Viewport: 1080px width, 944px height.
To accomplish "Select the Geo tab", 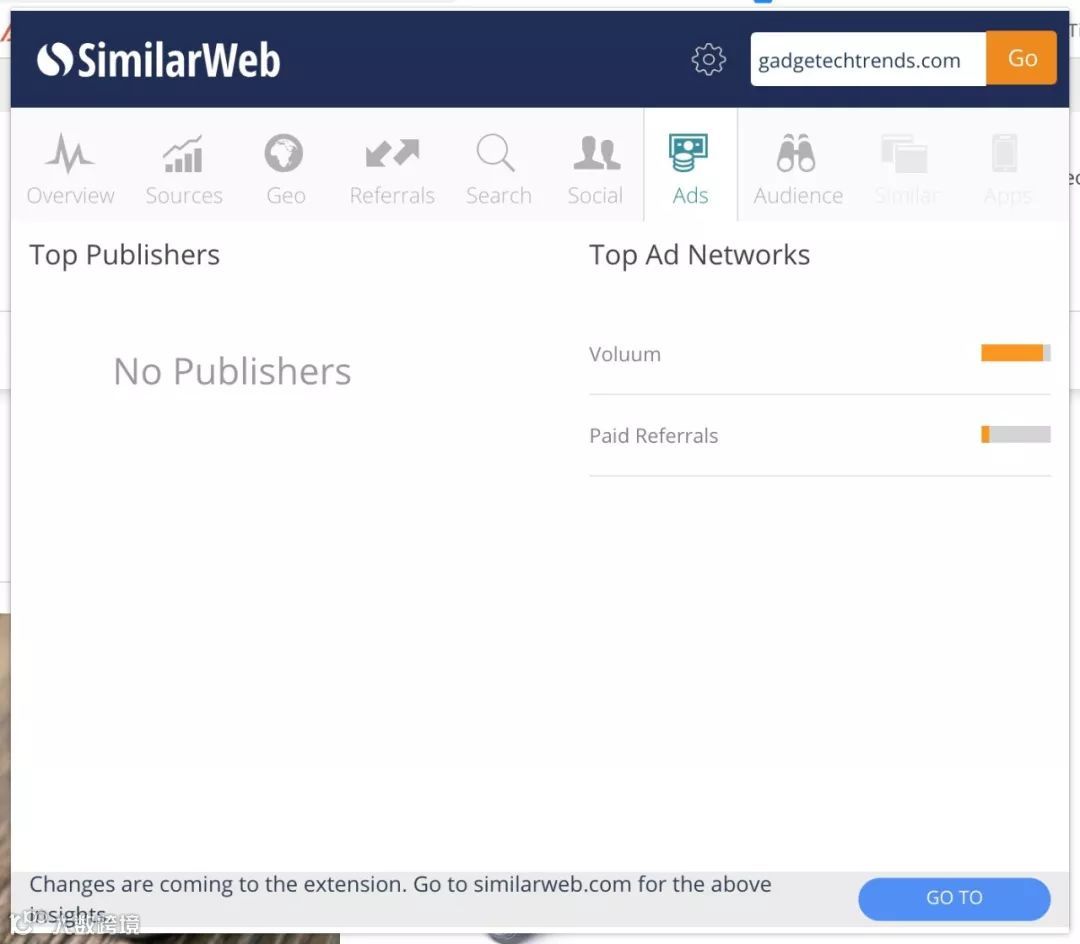I will coord(285,169).
